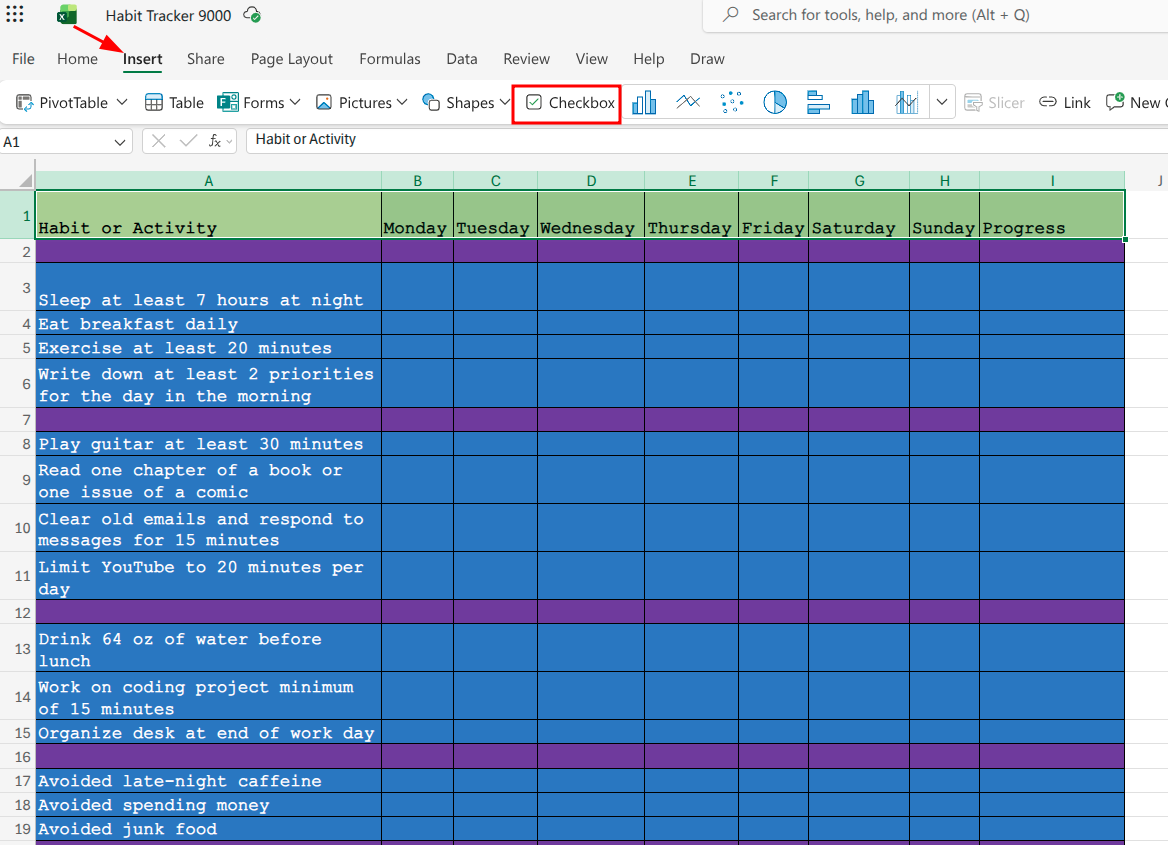
Task: Select column I header
Action: pos(1052,180)
